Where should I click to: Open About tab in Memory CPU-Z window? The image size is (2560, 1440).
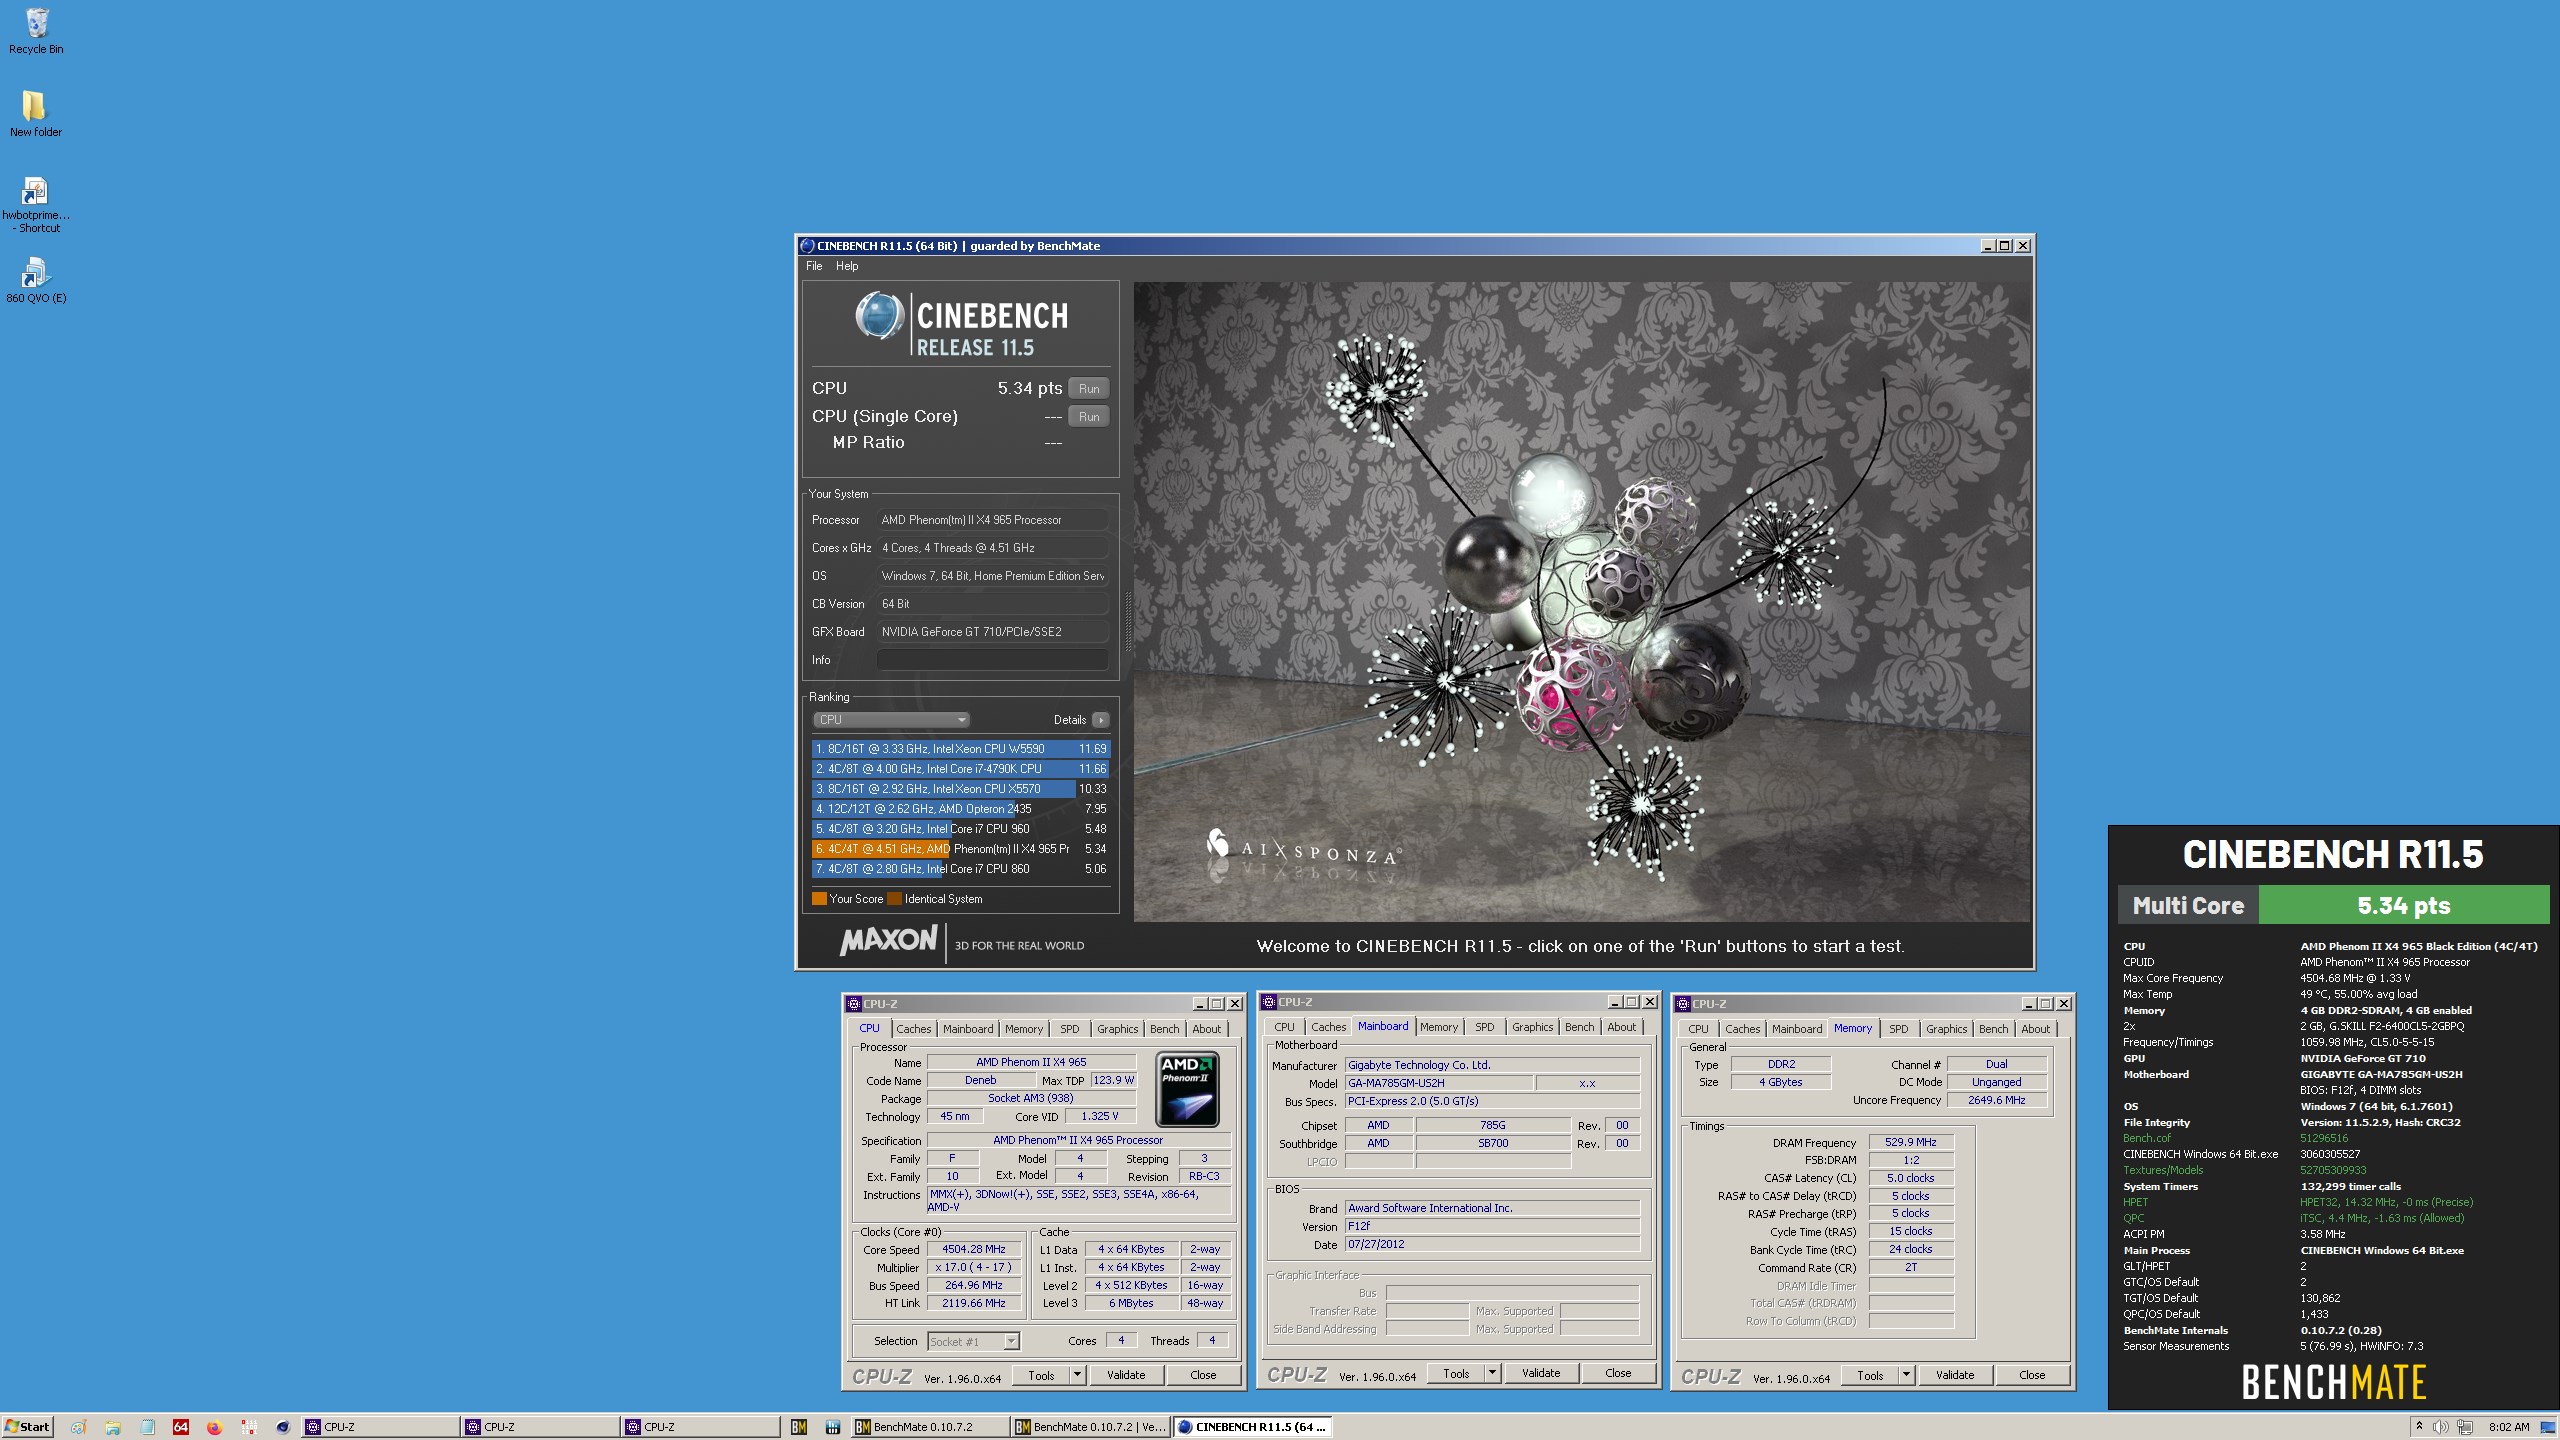[2035, 1028]
